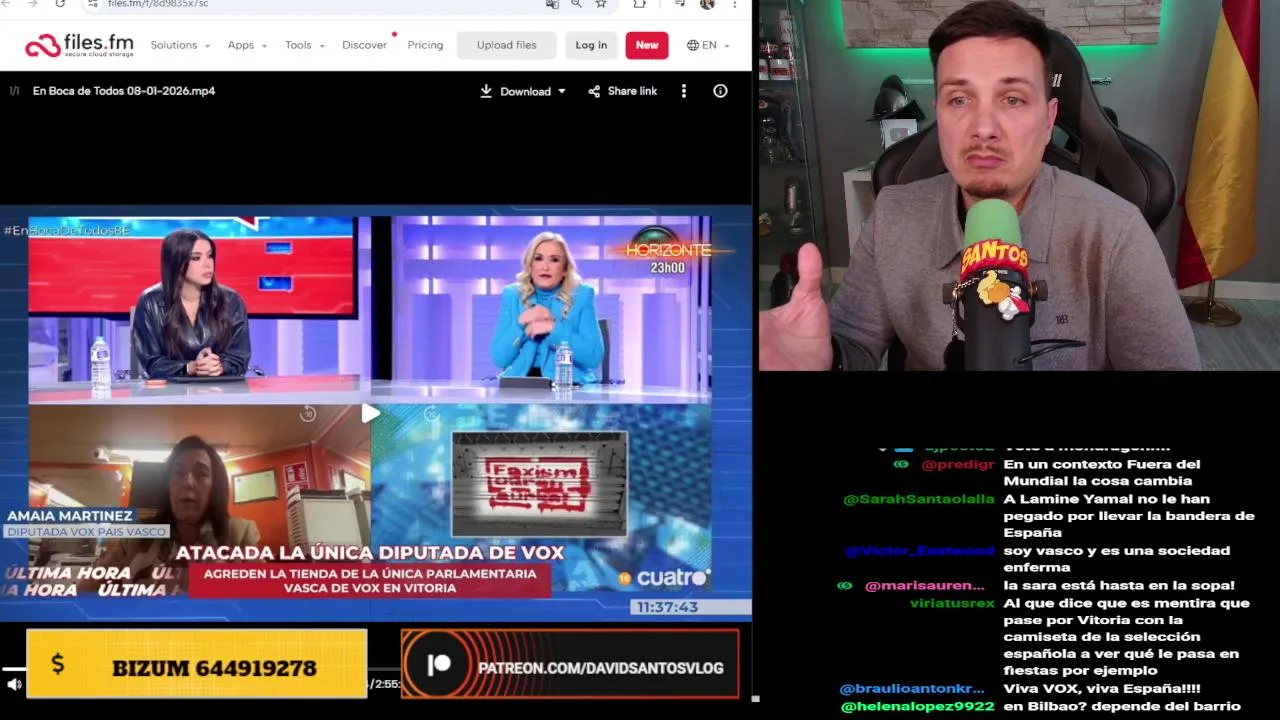View site information icon in address bar

92,4
